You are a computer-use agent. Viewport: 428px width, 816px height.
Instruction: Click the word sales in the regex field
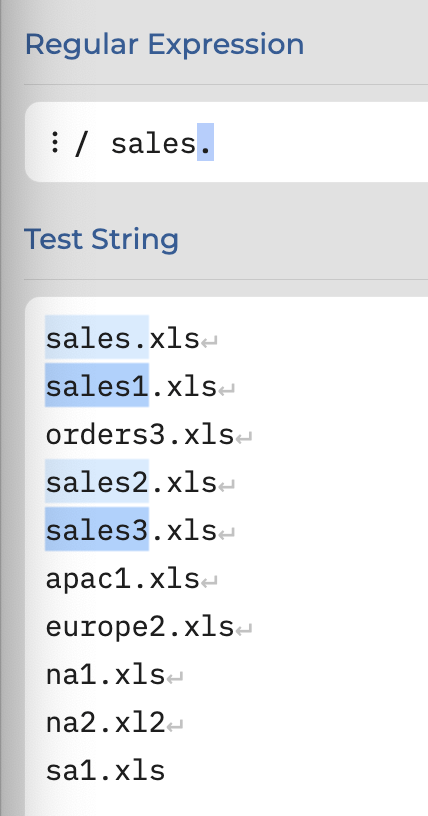[154, 144]
